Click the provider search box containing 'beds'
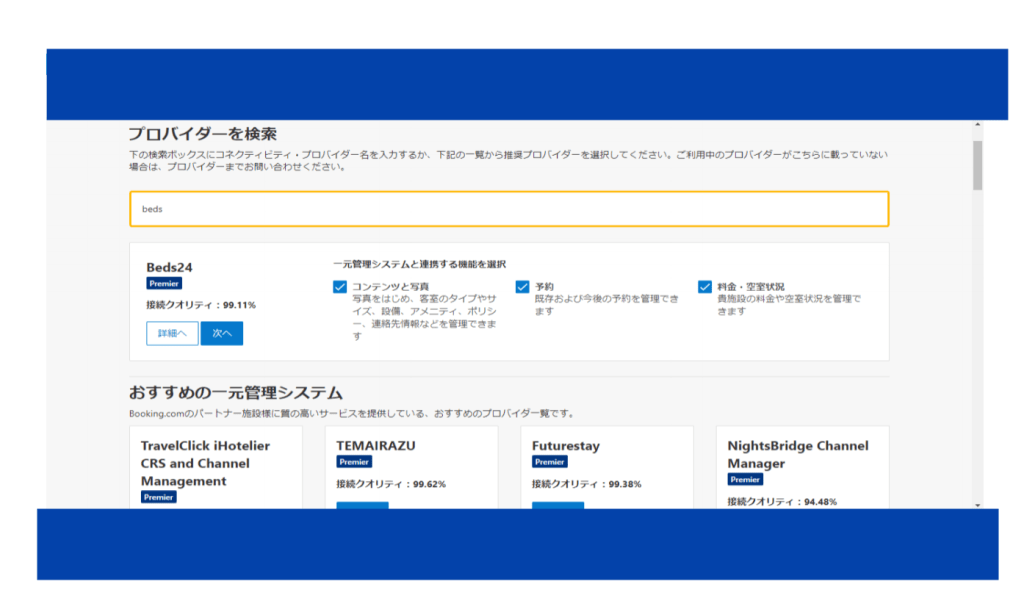 point(508,209)
